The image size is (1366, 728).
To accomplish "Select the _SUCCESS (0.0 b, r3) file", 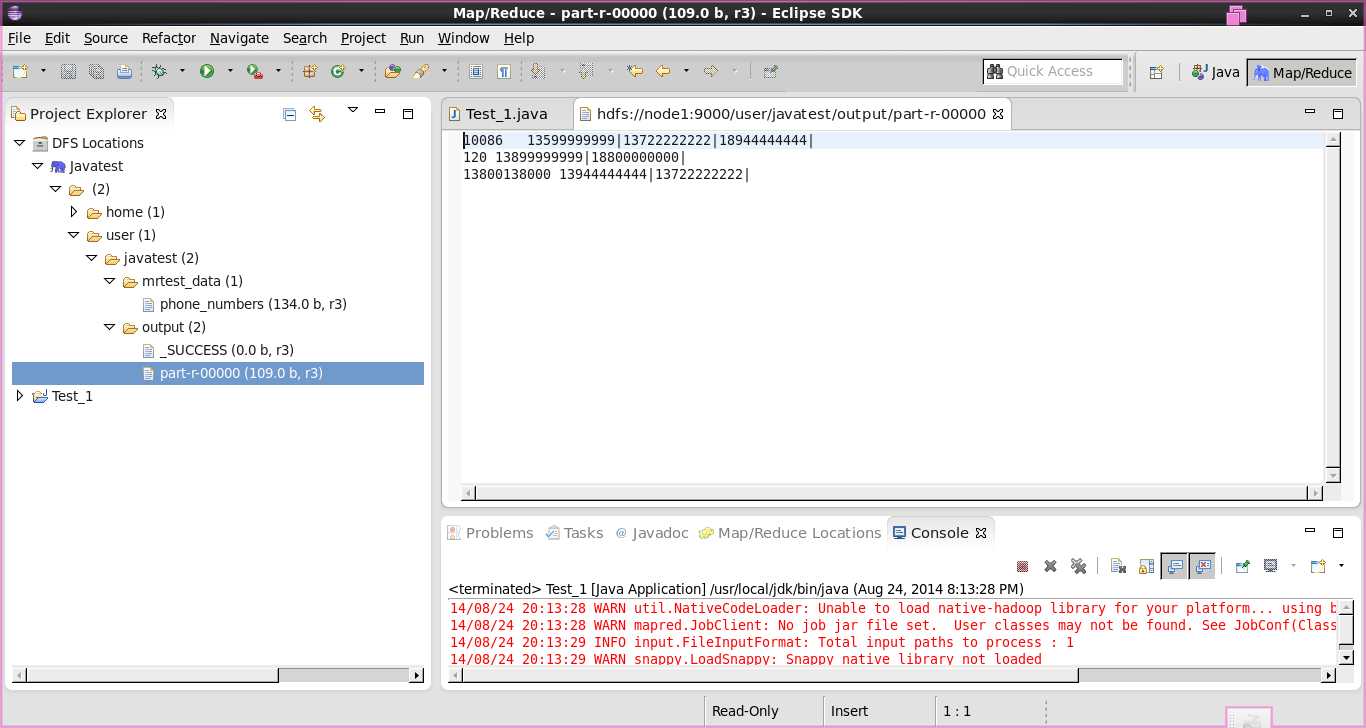I will [x=226, y=350].
